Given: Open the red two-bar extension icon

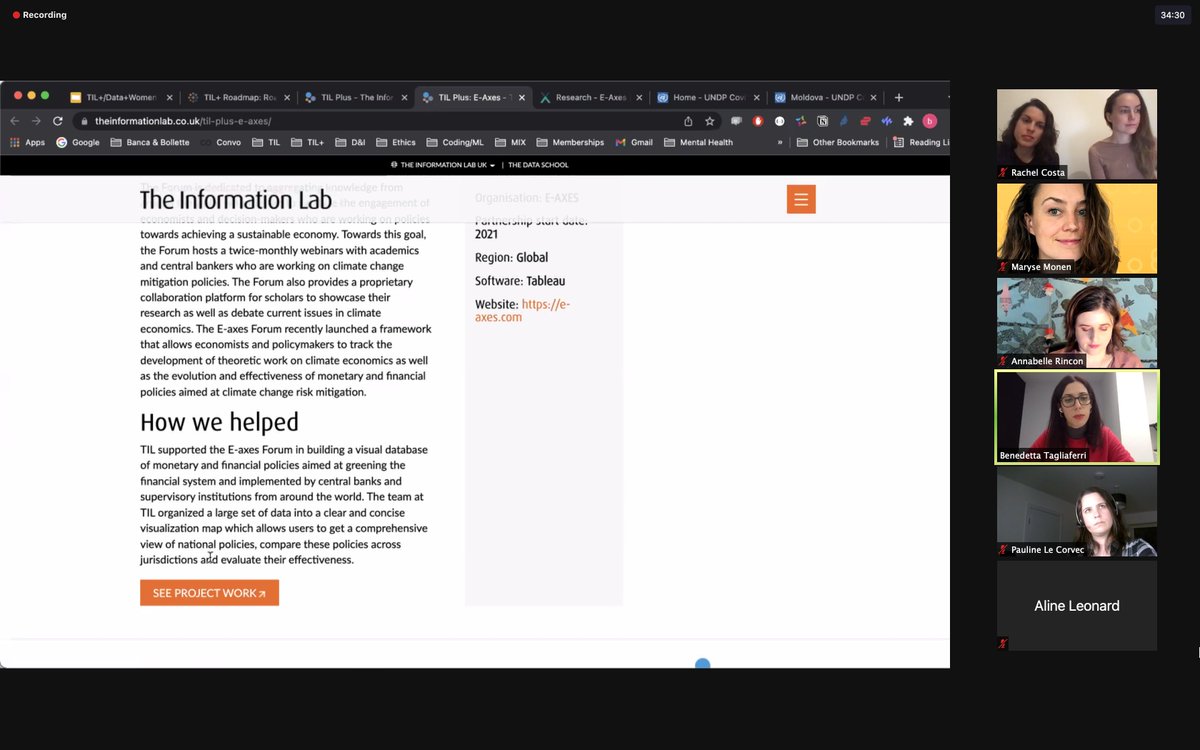Looking at the screenshot, I should (866, 121).
